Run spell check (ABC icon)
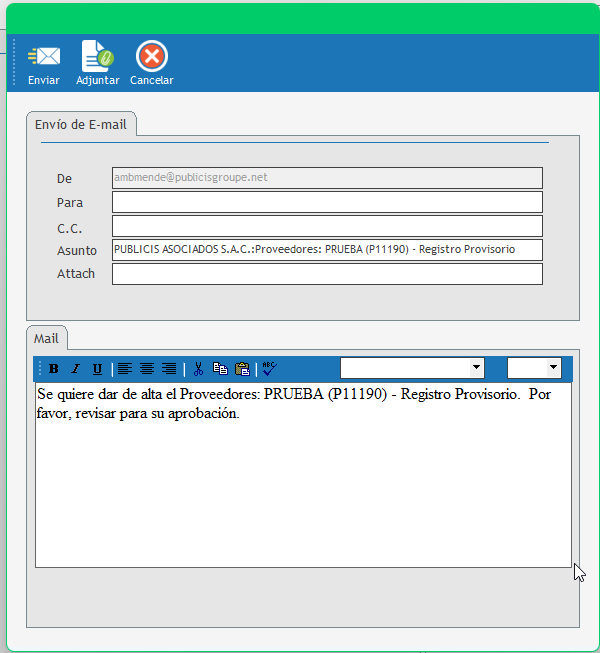This screenshot has width=600, height=653. pyautogui.click(x=270, y=369)
